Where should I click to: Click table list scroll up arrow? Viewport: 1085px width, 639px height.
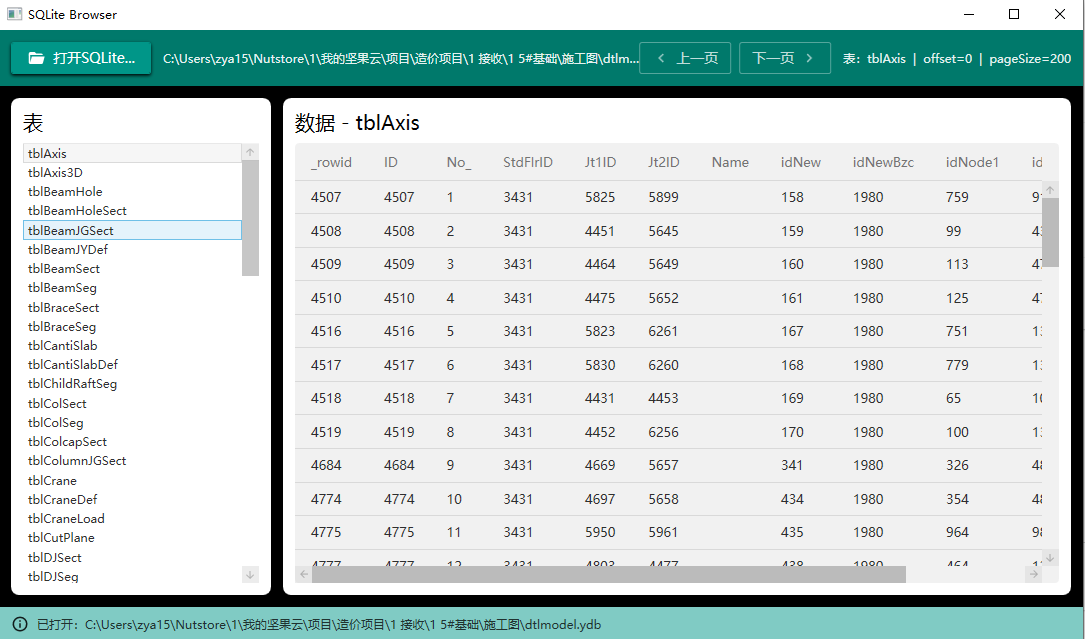(250, 153)
